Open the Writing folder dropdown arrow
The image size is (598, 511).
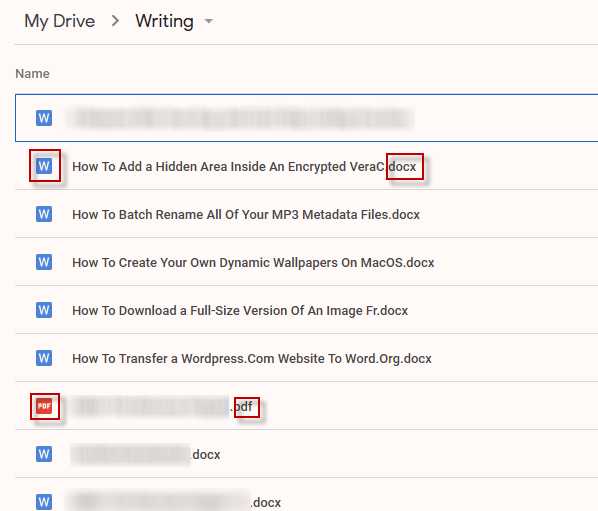coord(209,21)
